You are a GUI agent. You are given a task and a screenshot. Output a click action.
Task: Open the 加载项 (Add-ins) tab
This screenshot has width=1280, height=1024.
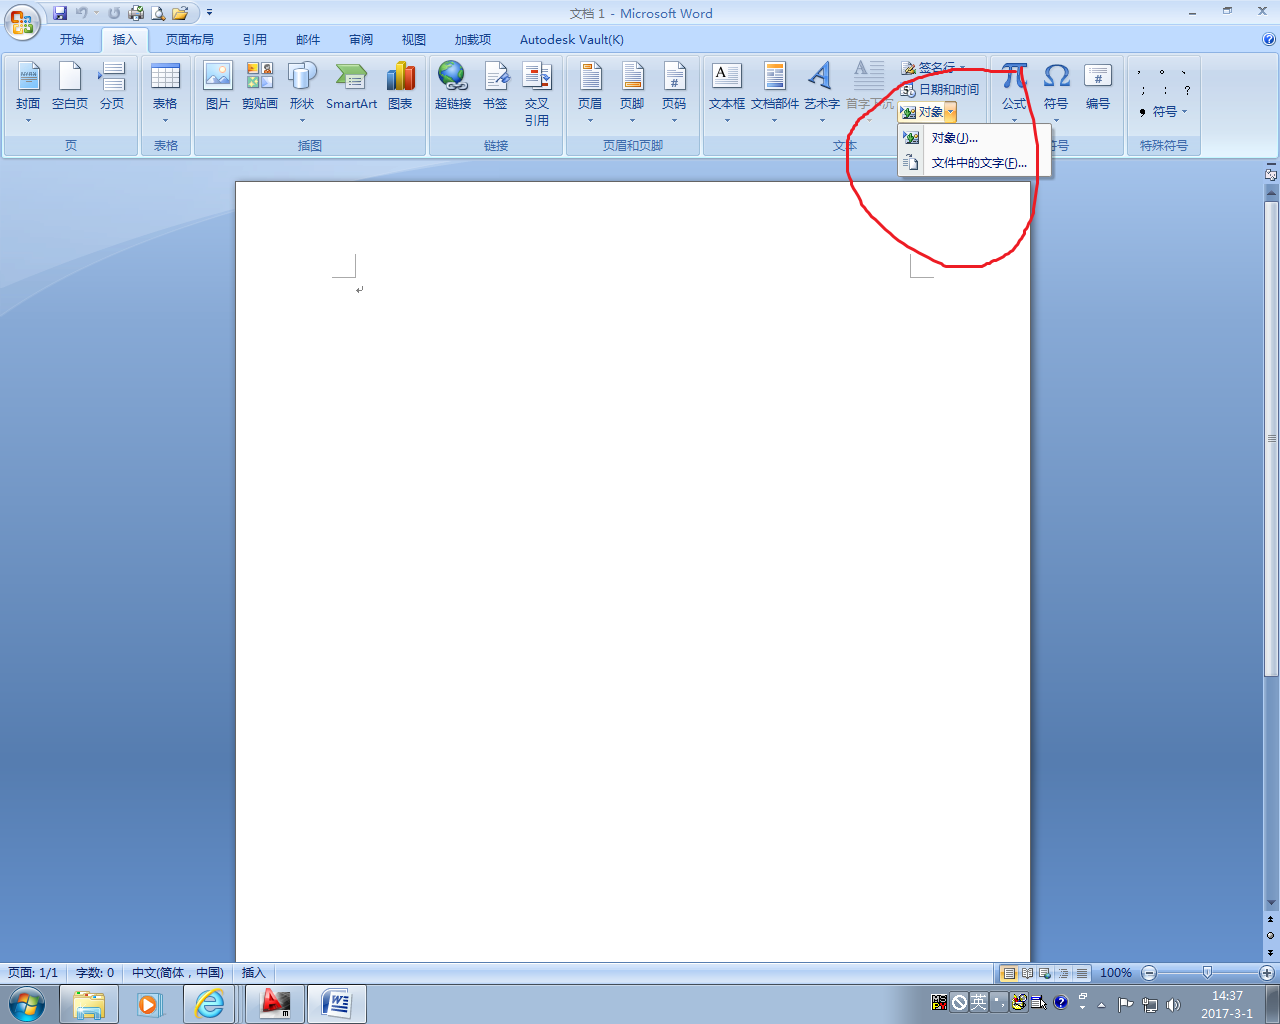point(473,40)
